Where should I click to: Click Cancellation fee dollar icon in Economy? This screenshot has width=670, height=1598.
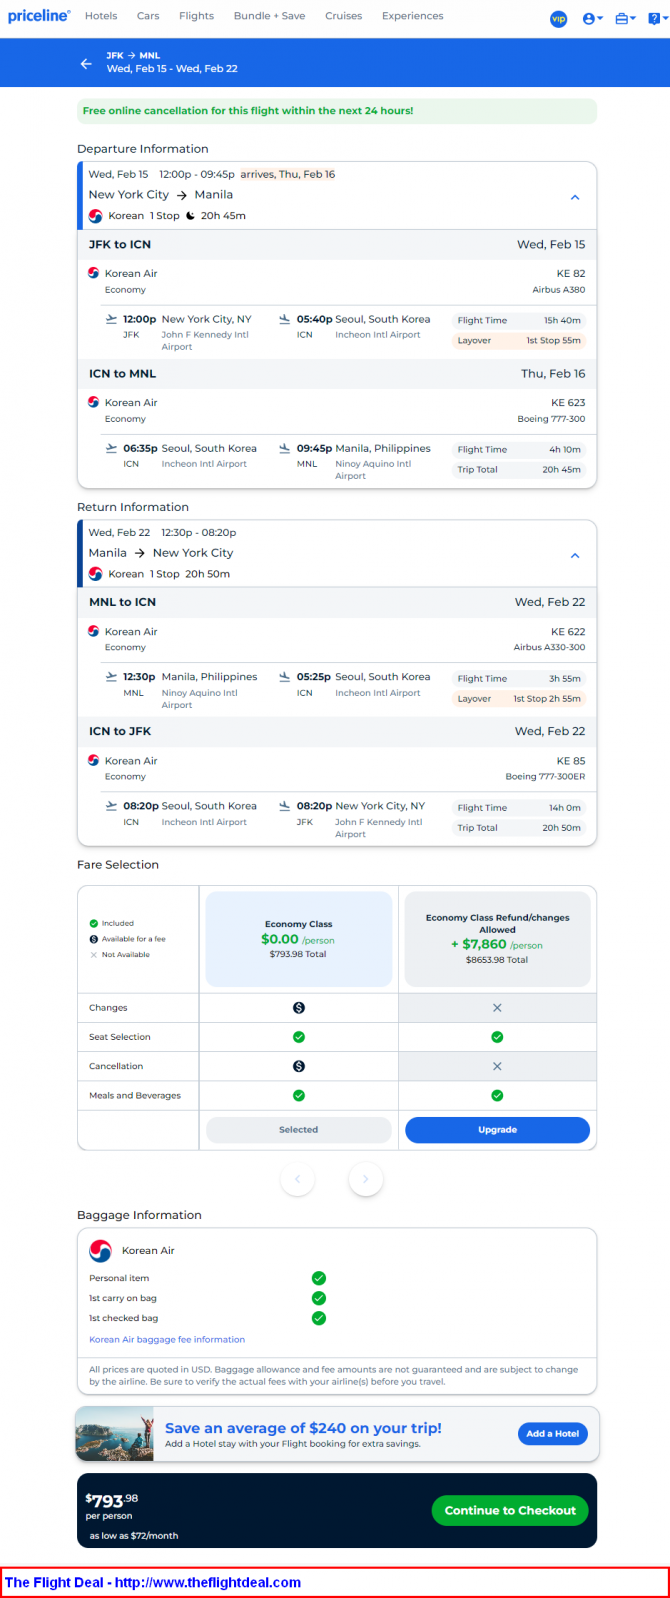[x=298, y=1066]
